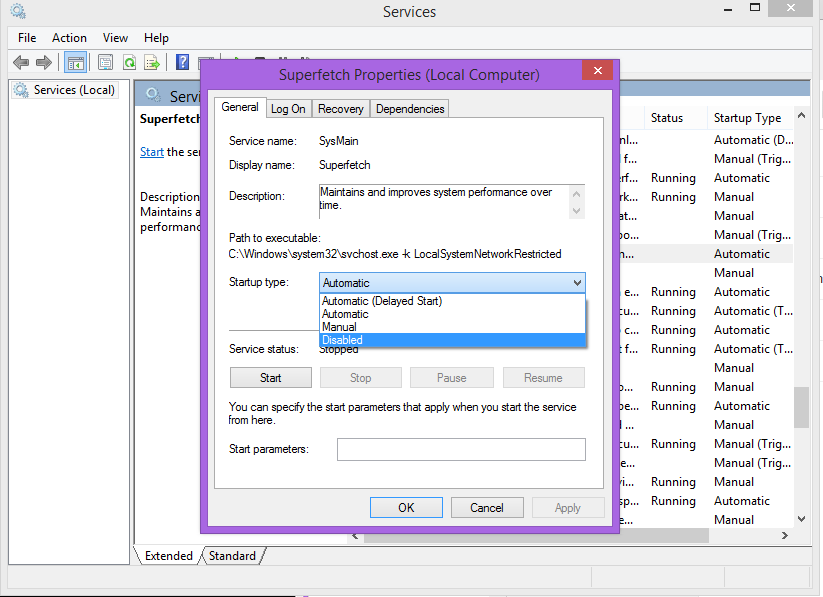Click Start link in Services description pane

click(x=152, y=152)
